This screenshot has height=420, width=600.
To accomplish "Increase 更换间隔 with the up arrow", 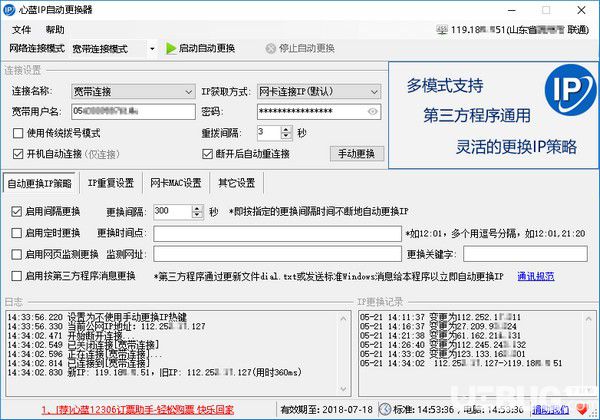I will (x=197, y=208).
